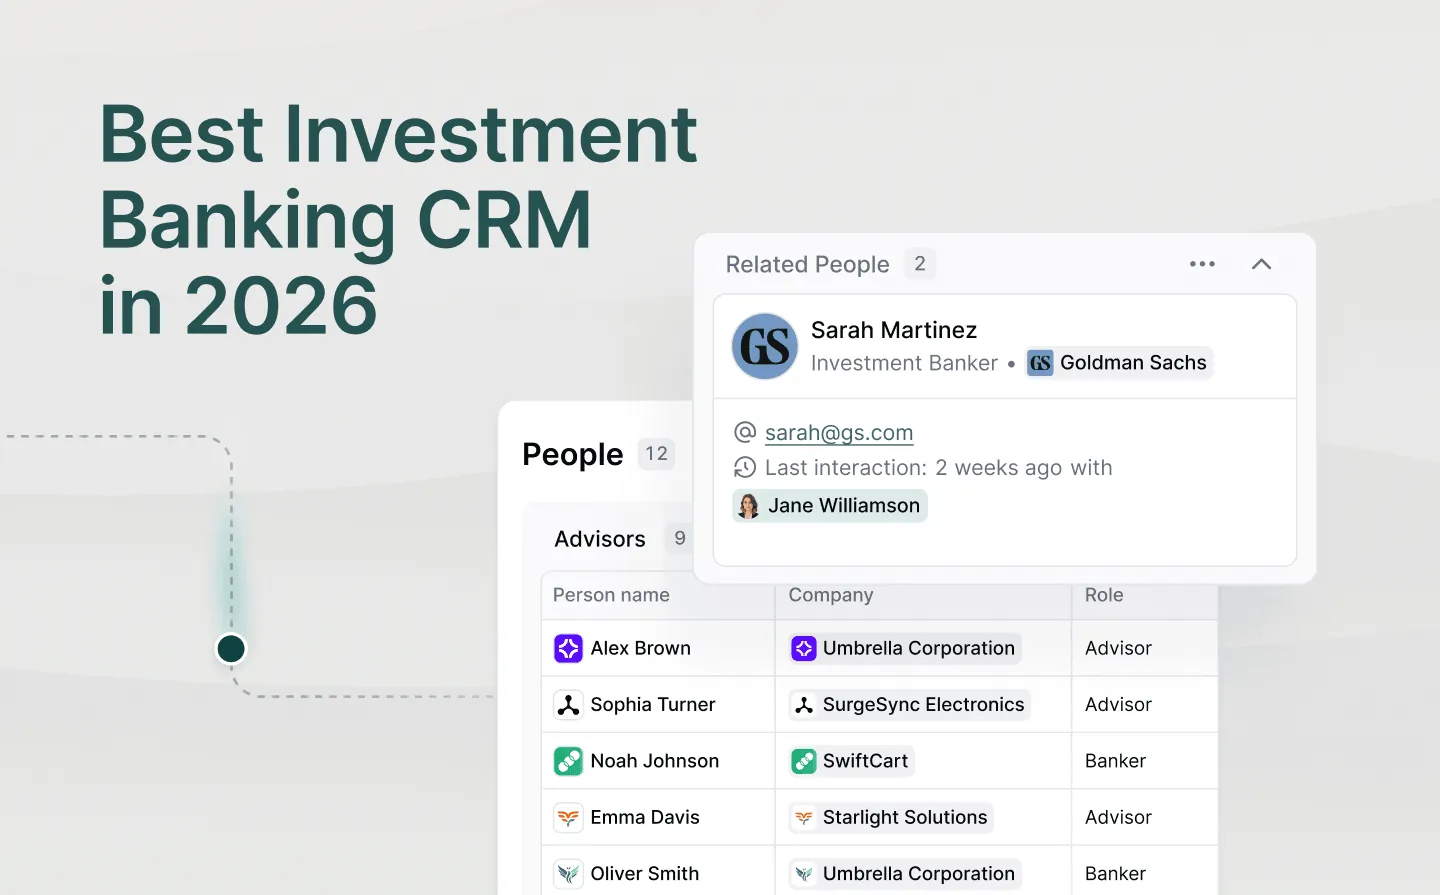Image resolution: width=1440 pixels, height=895 pixels.
Task: Click Oliver Smith's avatar icon
Action: pos(568,874)
